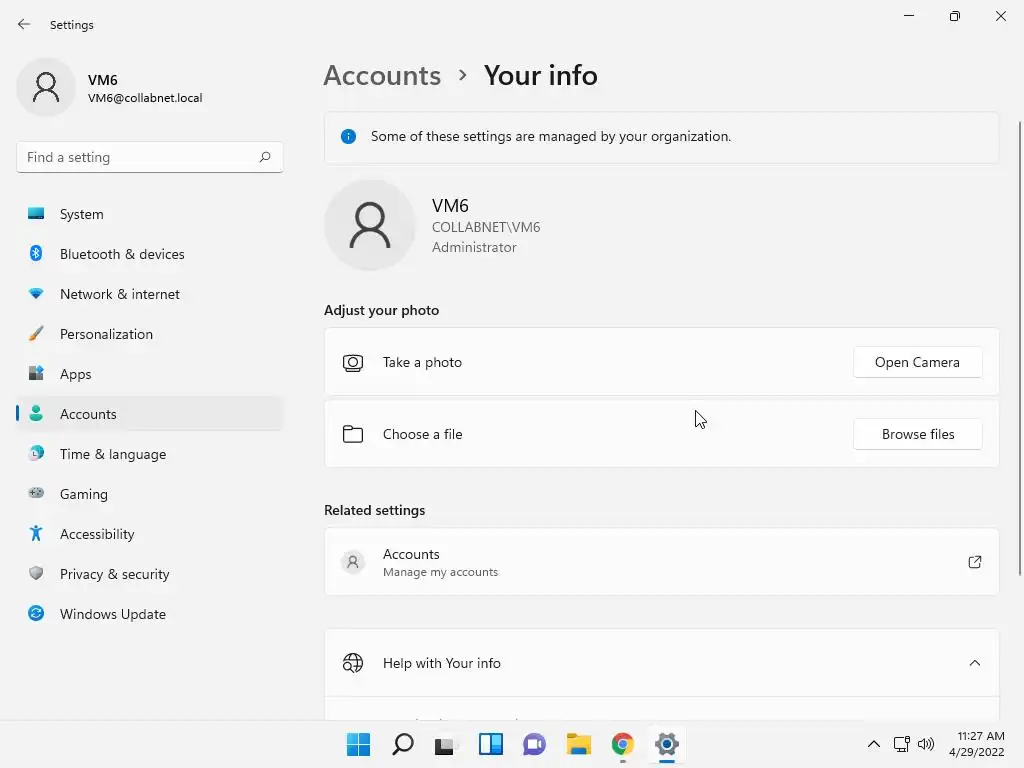Show hidden icons in system tray
This screenshot has height=768, width=1024.
(873, 744)
